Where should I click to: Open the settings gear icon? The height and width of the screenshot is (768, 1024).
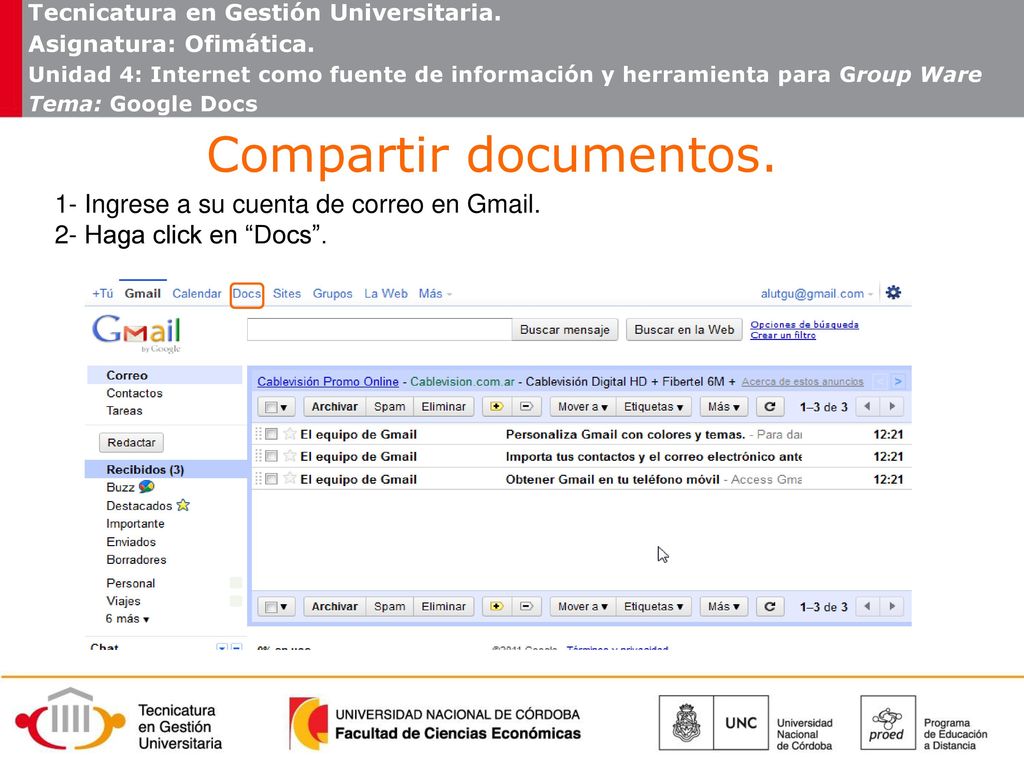893,293
